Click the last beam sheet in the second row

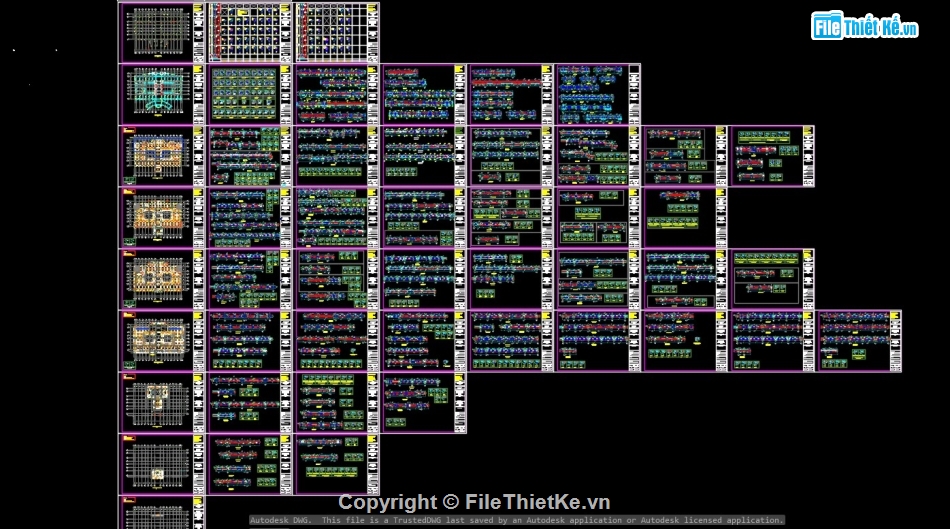(x=597, y=94)
